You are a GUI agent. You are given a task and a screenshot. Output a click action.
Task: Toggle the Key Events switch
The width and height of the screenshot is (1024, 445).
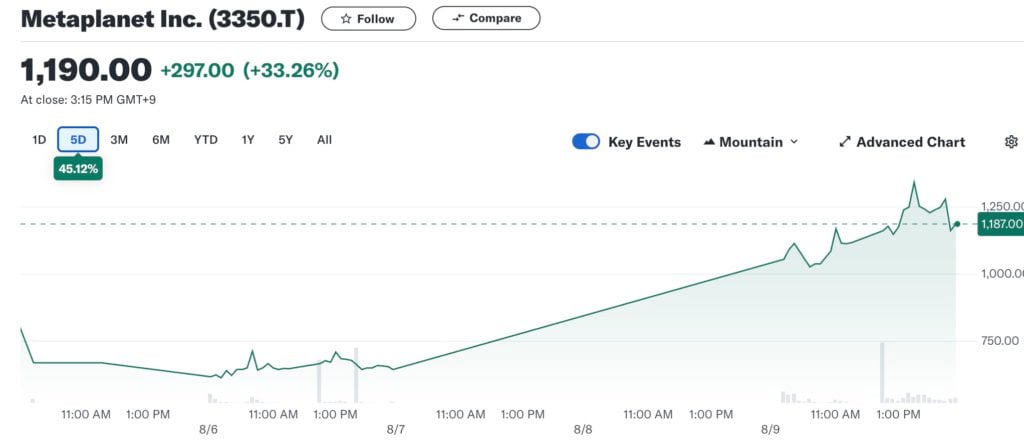tap(585, 142)
